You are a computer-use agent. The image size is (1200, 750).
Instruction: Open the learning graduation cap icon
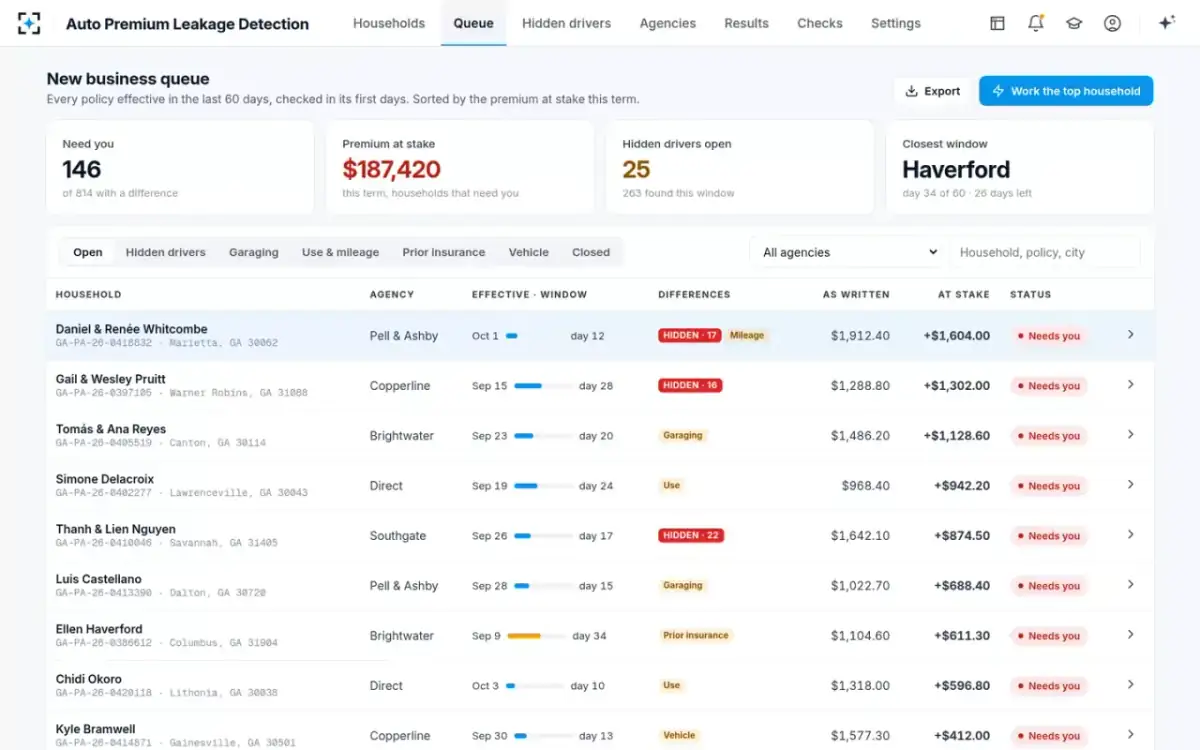point(1074,23)
